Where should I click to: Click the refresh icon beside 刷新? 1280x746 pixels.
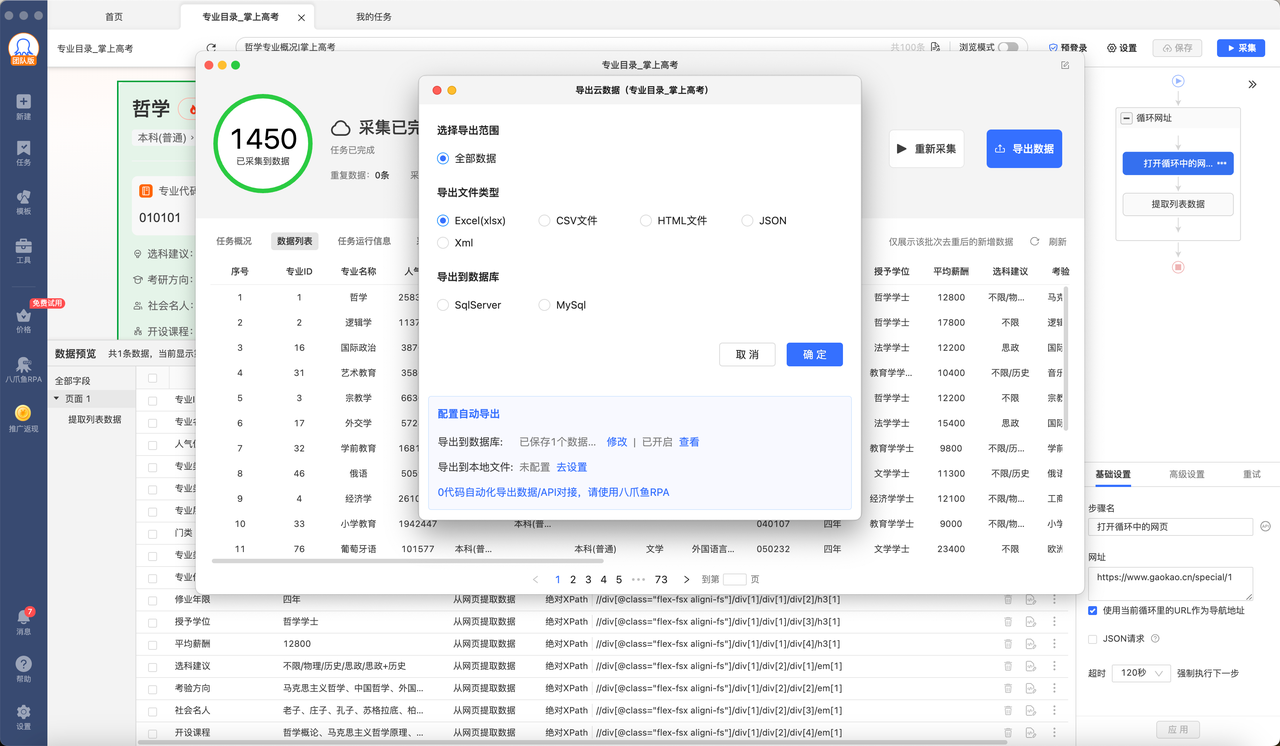coord(1035,241)
